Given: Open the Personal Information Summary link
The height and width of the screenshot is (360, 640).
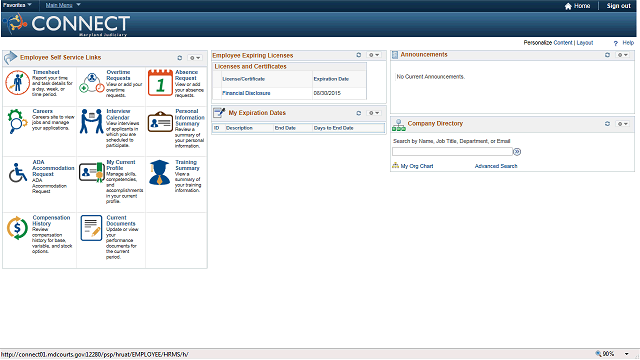Looking at the screenshot, I should click(x=190, y=117).
